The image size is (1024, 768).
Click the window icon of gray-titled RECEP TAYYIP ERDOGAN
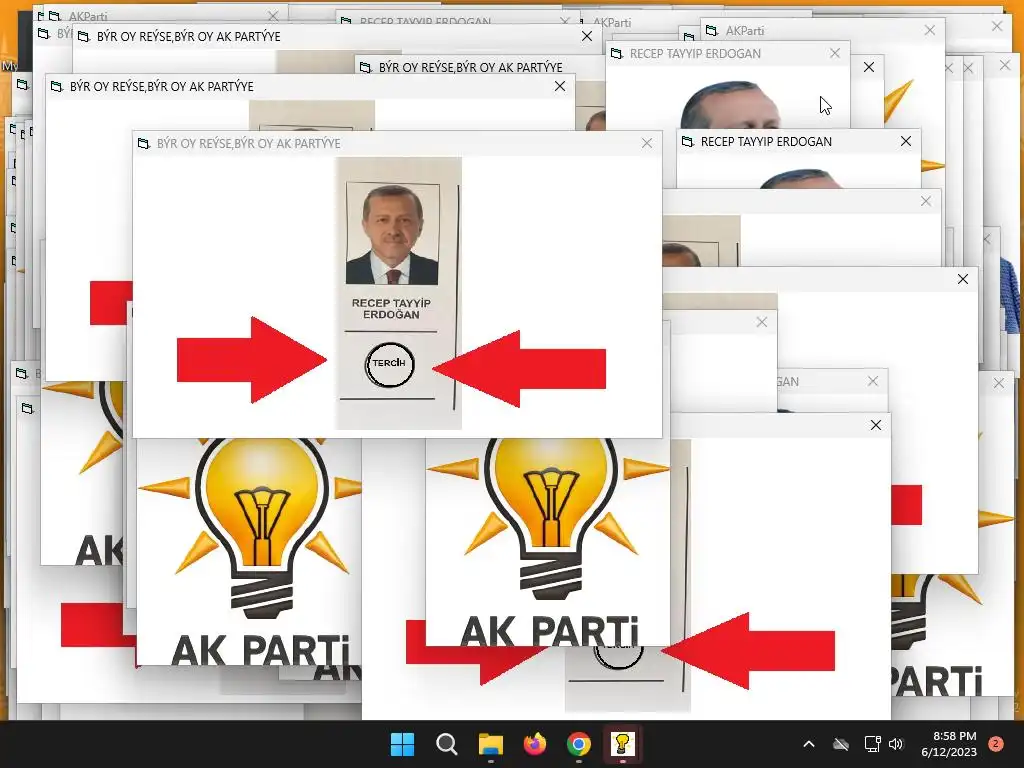[616, 54]
